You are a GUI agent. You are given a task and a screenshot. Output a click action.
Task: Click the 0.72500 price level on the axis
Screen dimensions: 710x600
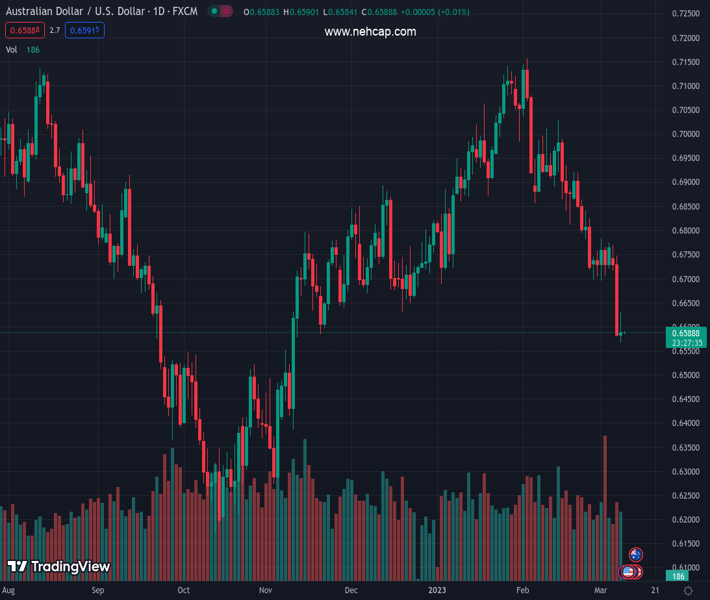click(685, 14)
